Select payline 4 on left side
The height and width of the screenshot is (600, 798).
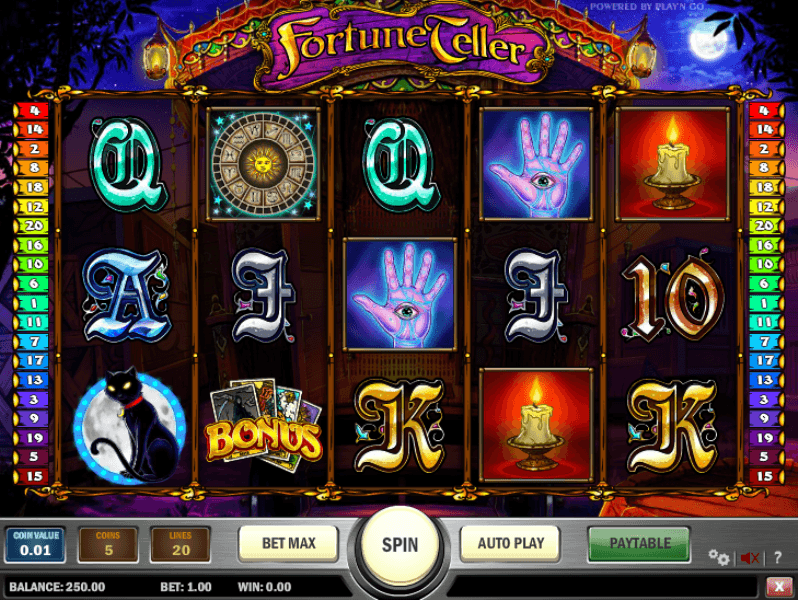[x=32, y=110]
